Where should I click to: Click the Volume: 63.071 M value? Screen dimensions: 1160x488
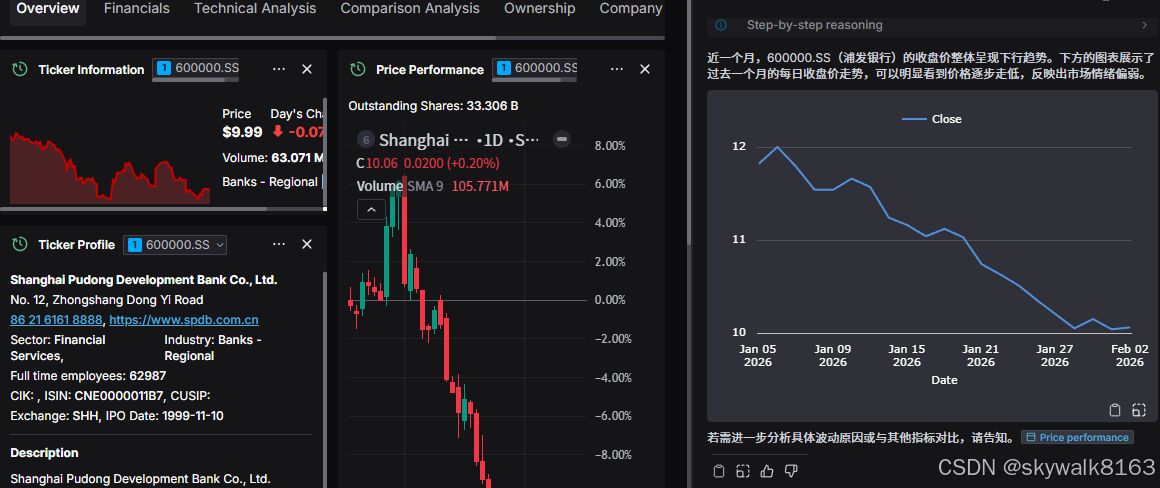click(x=273, y=157)
